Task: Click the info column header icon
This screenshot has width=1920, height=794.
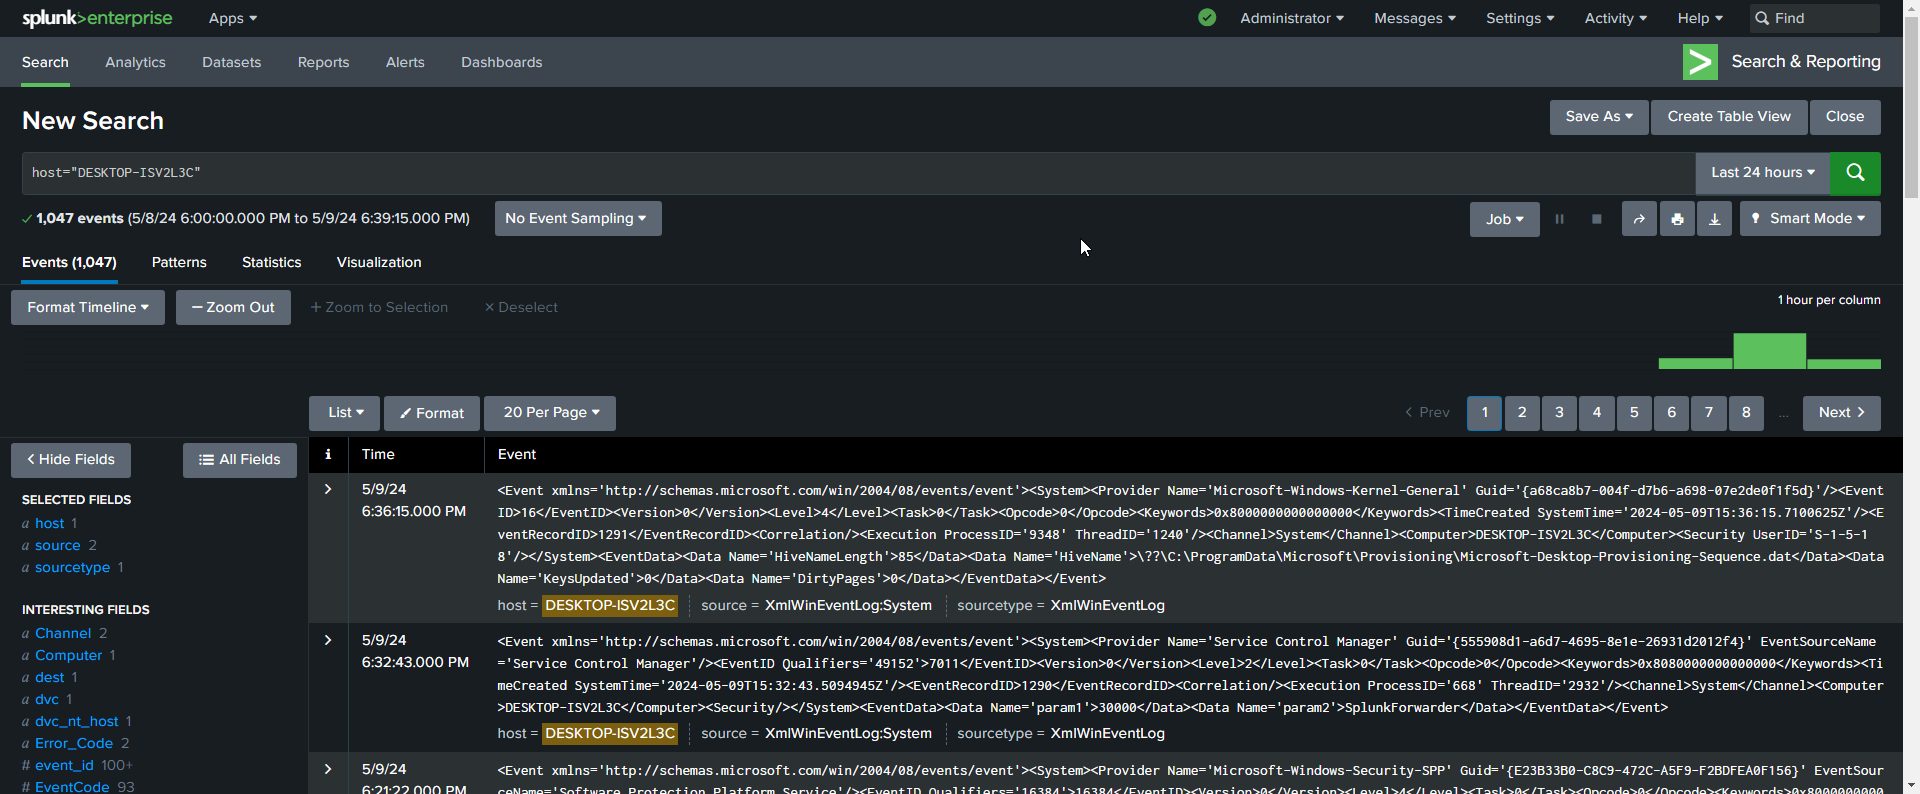Action: [x=328, y=454]
